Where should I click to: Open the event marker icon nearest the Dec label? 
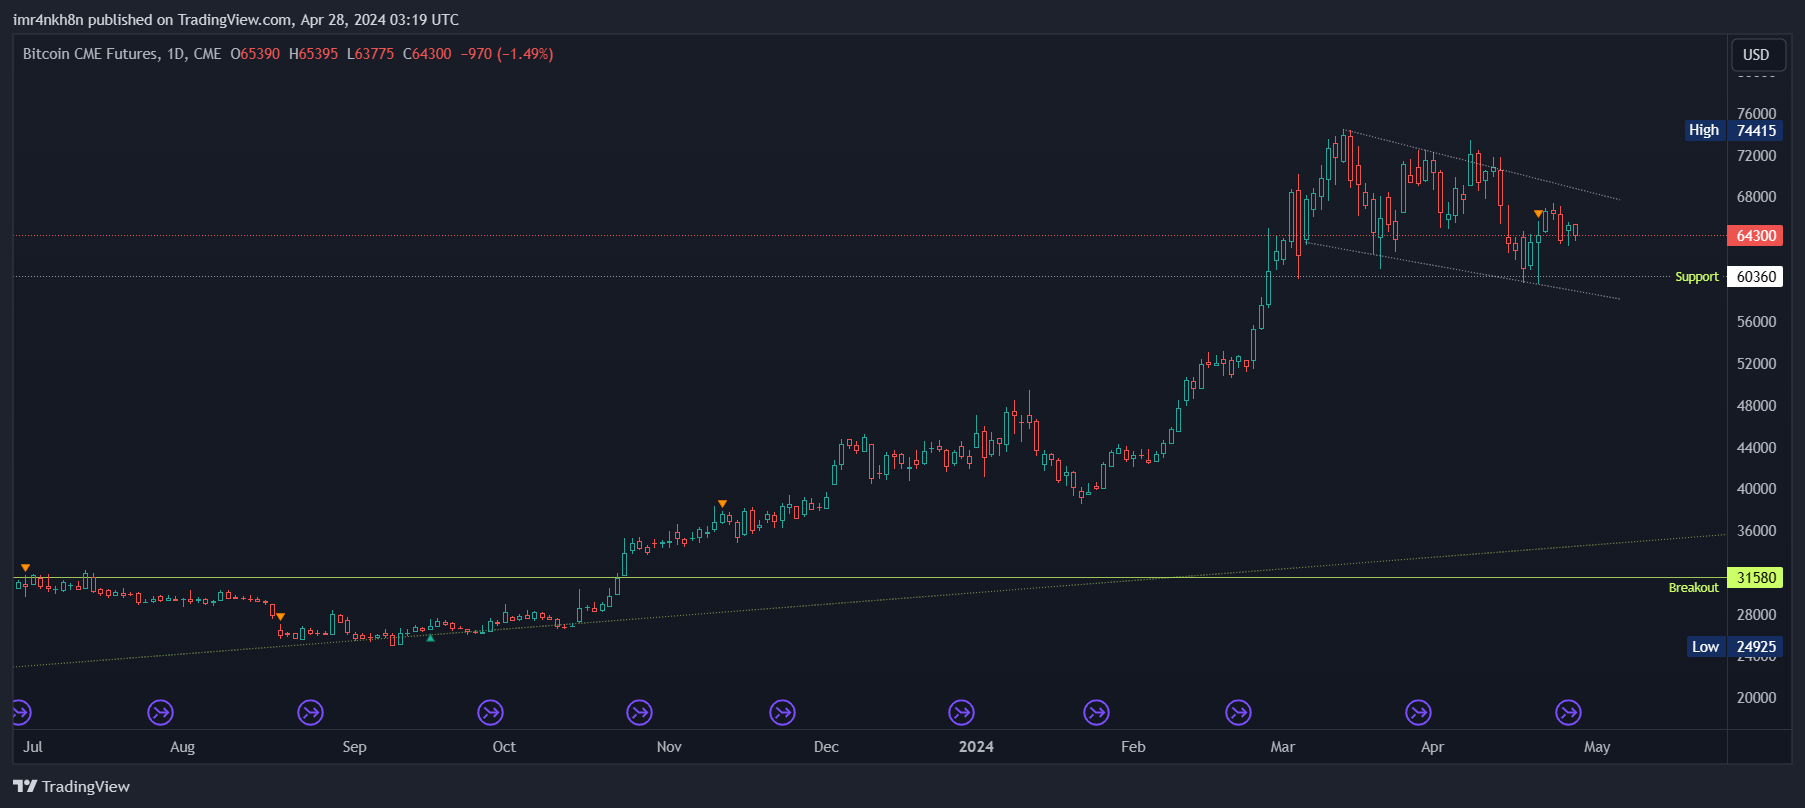782,712
